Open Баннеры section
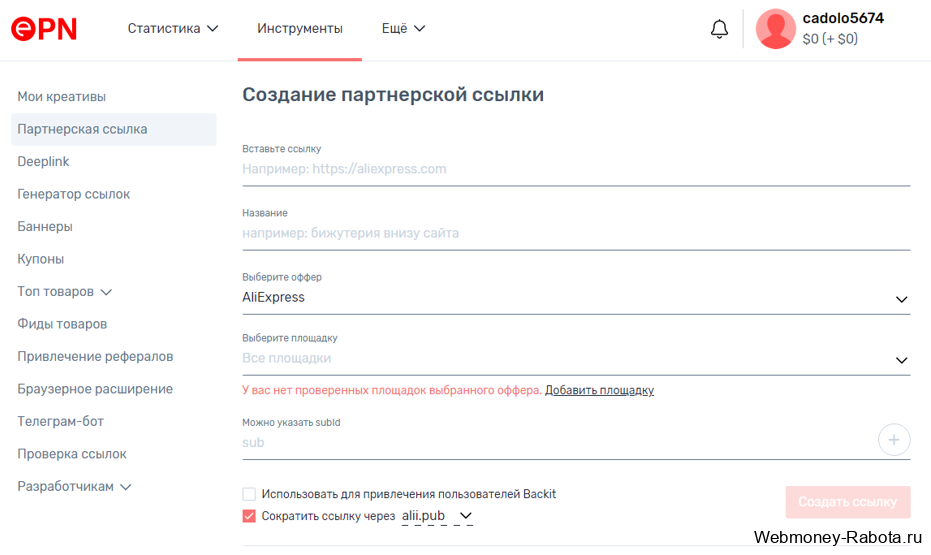Viewport: 931px width, 555px height. pos(45,227)
